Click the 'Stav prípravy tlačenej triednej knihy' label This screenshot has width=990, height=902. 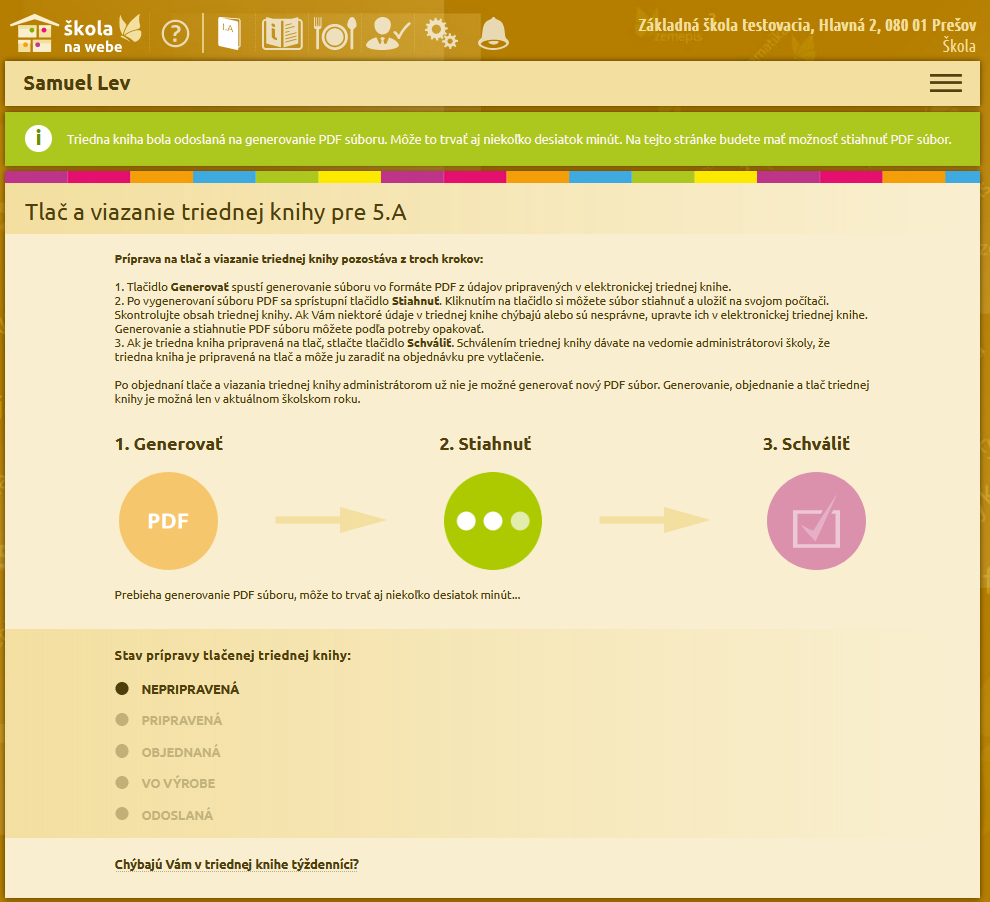(232, 656)
